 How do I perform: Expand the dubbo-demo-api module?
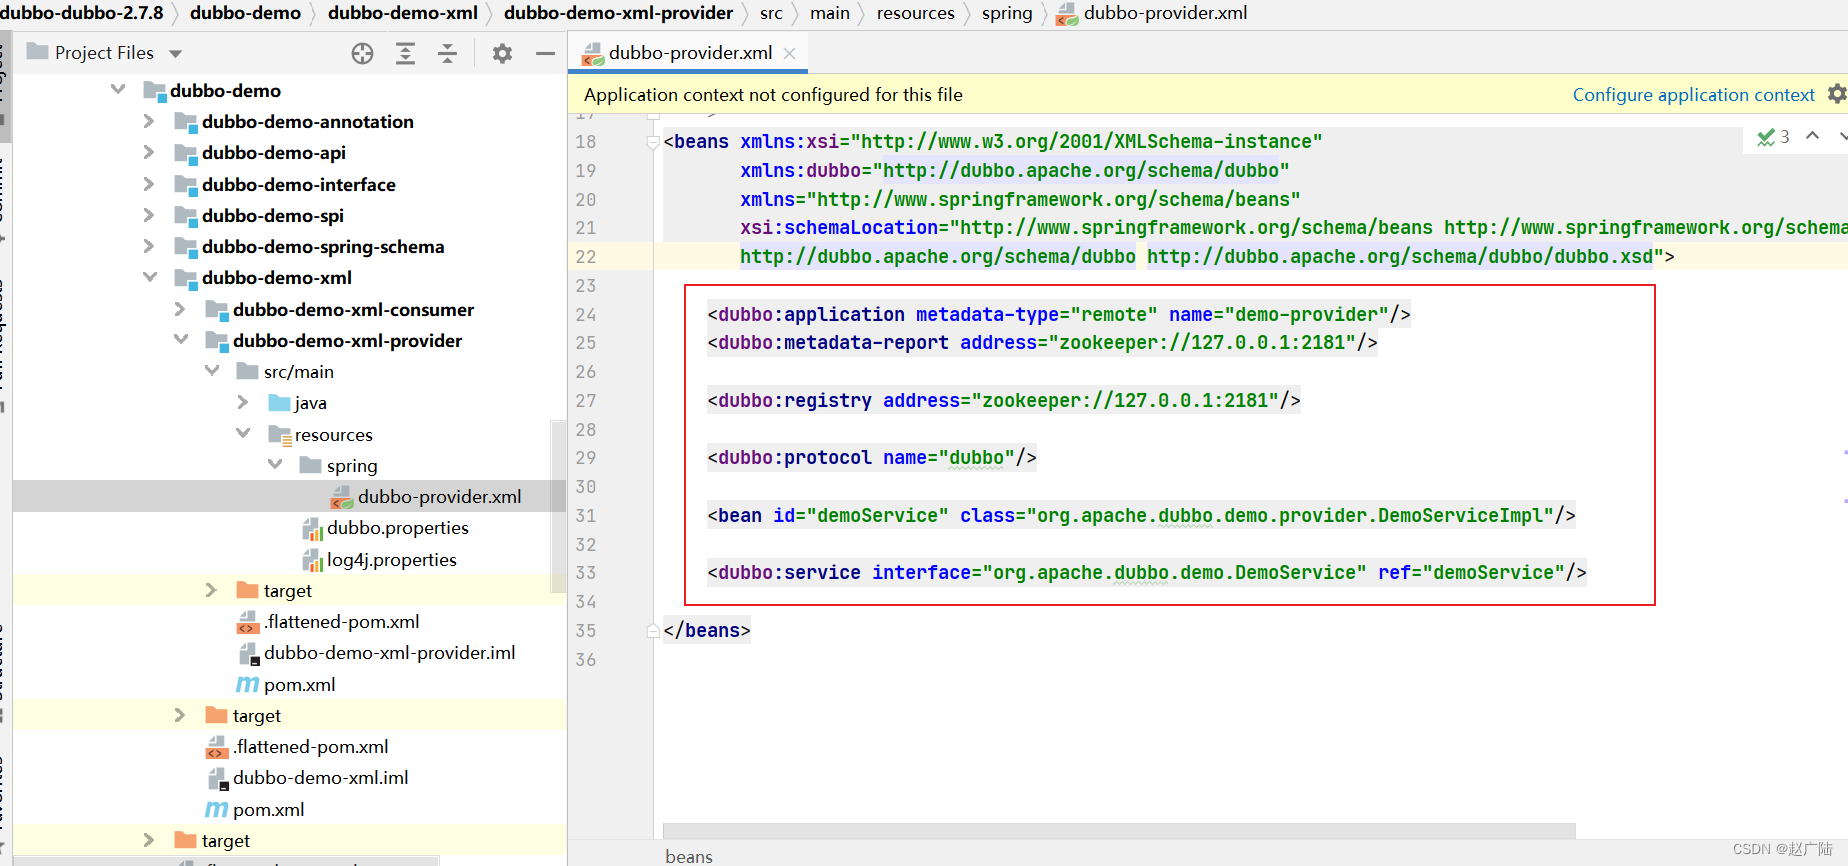click(x=149, y=152)
